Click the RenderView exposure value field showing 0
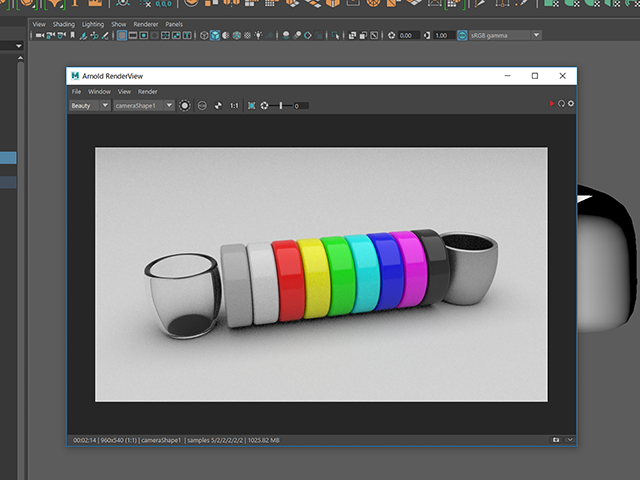This screenshot has height=480, width=640. click(x=301, y=106)
